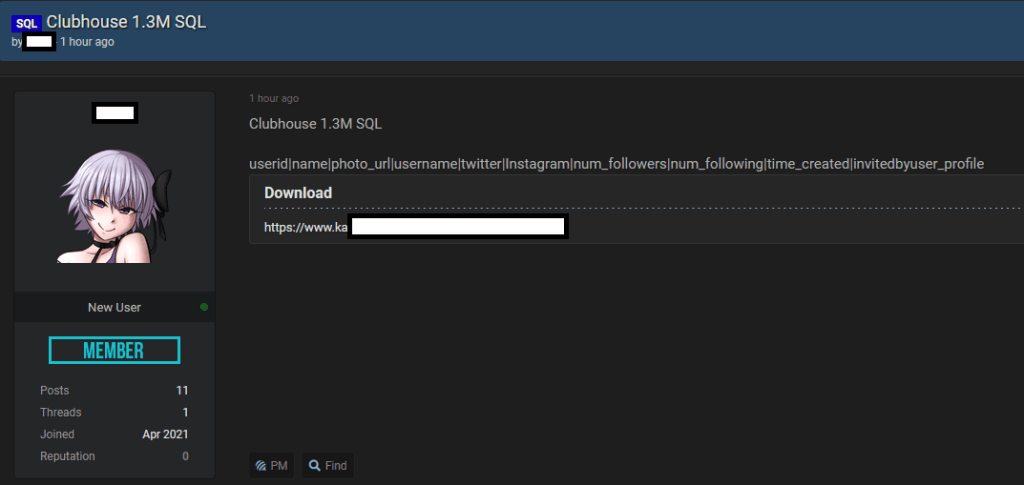This screenshot has height=485, width=1024.
Task: Click the Joined Apr 2021 date
Action: click(x=165, y=434)
